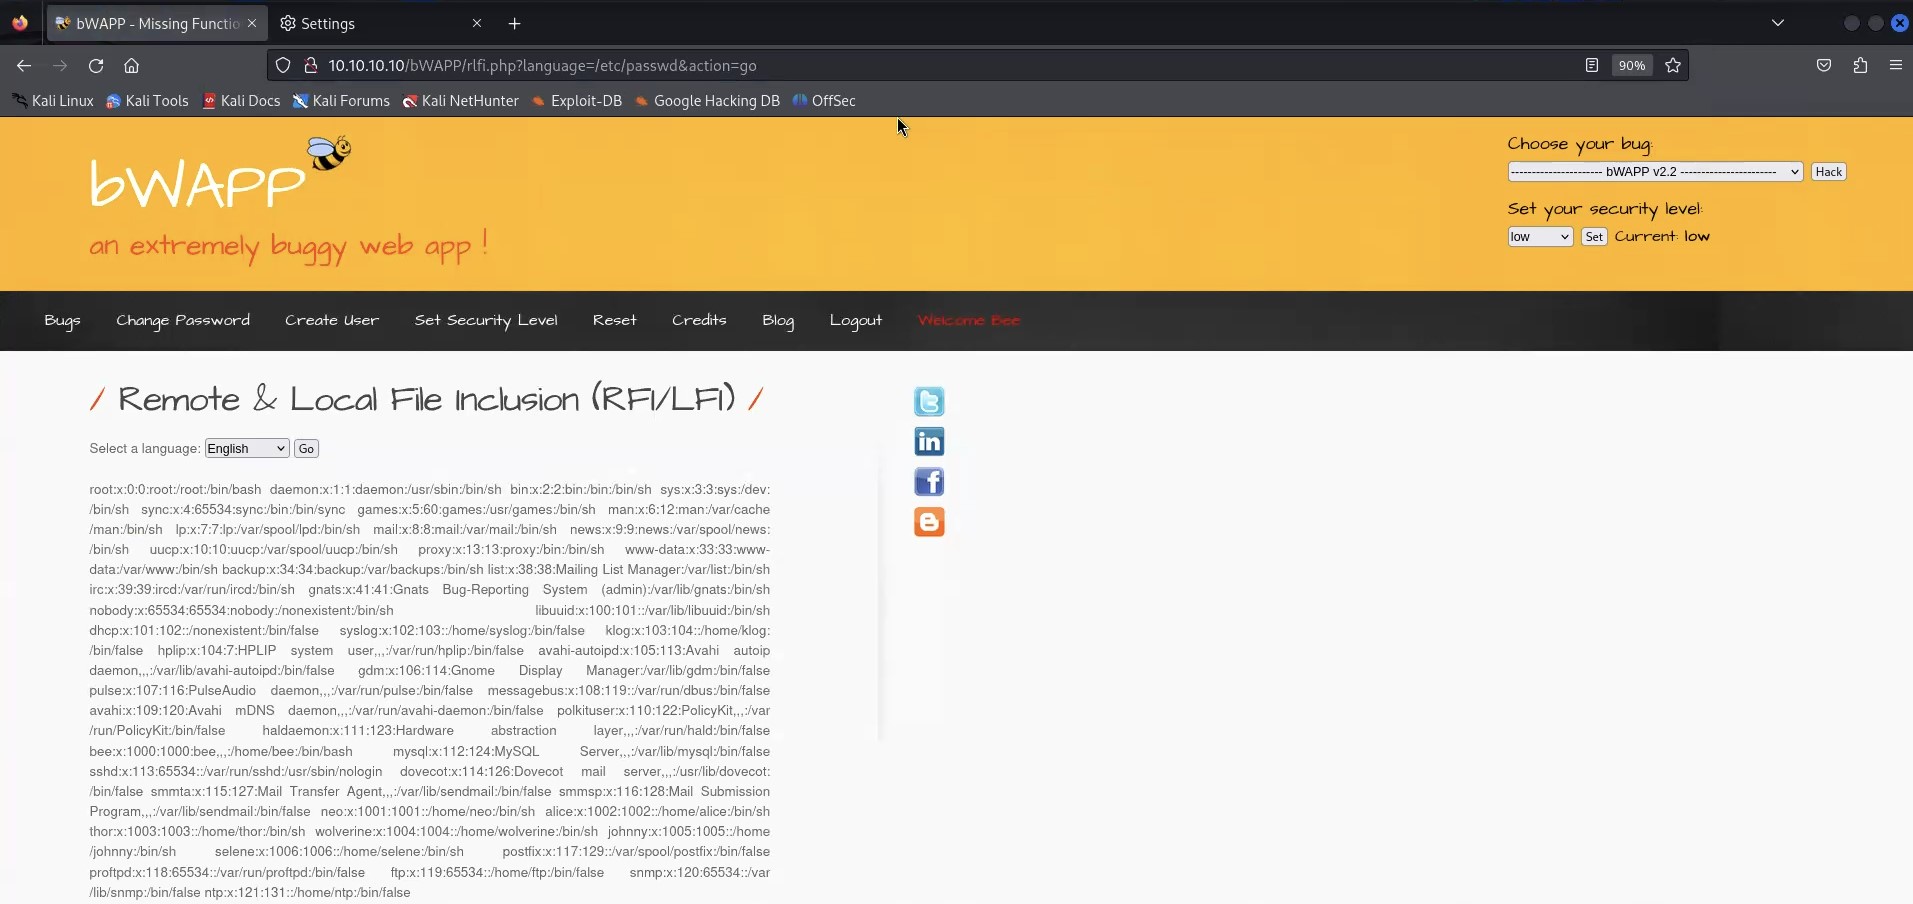This screenshot has width=1913, height=904.
Task: Click the 'an extremely buggy web app' tagline
Action: point(289,247)
